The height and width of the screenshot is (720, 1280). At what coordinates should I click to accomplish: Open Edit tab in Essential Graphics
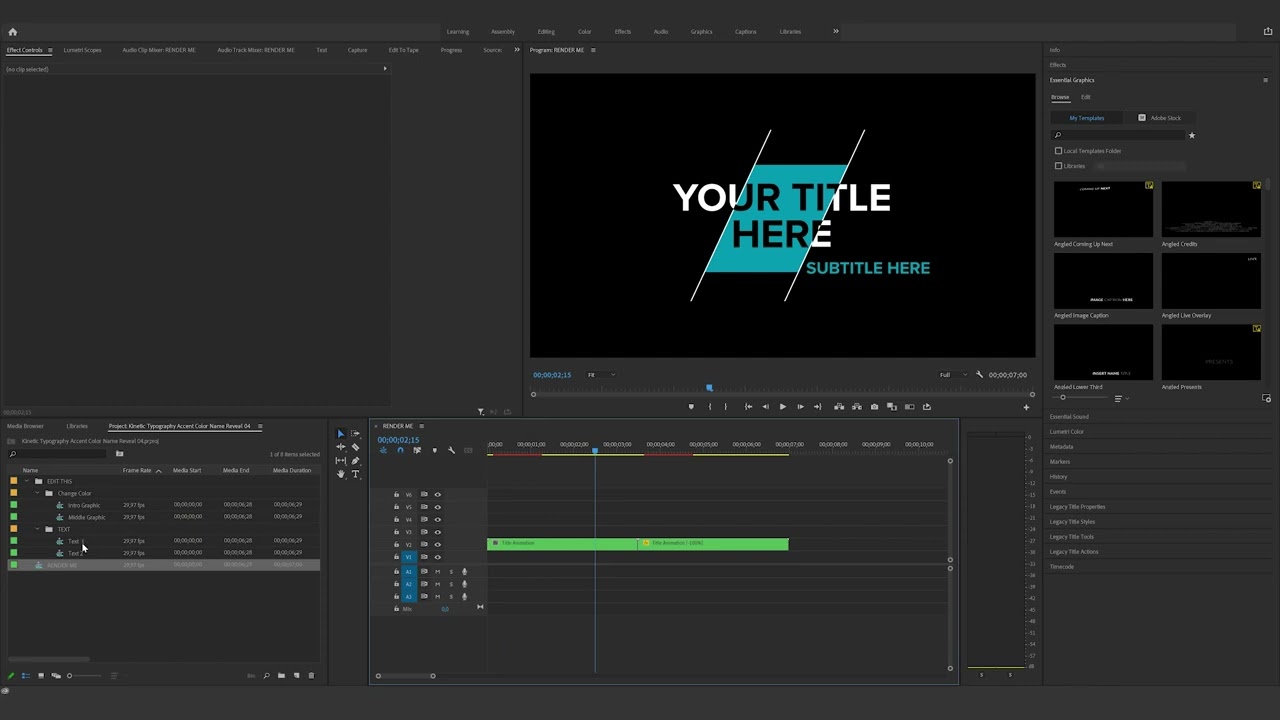point(1086,97)
